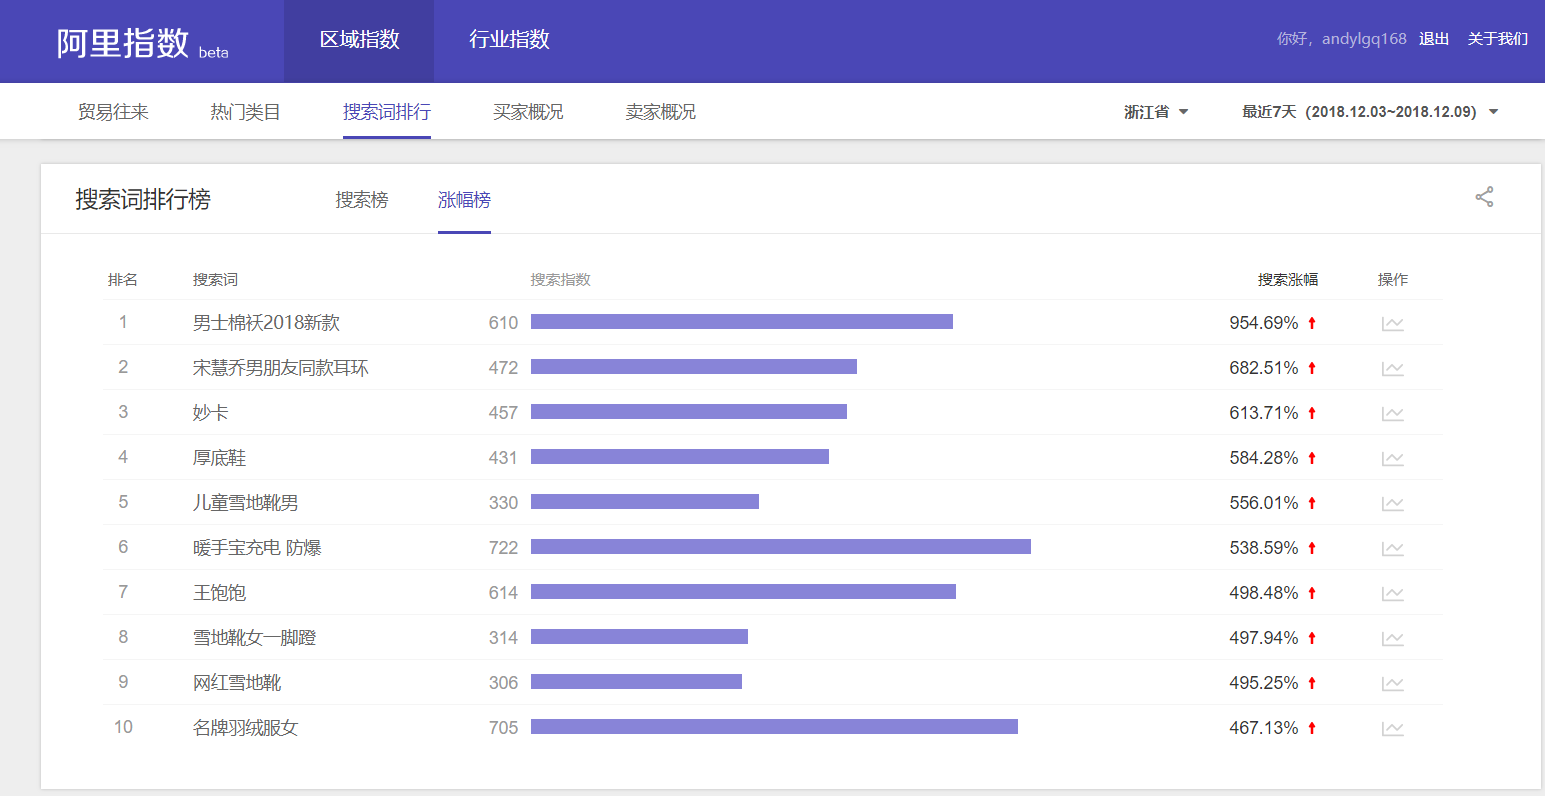Open the 关于我们 link
This screenshot has width=1545, height=796.
pyautogui.click(x=1497, y=39)
